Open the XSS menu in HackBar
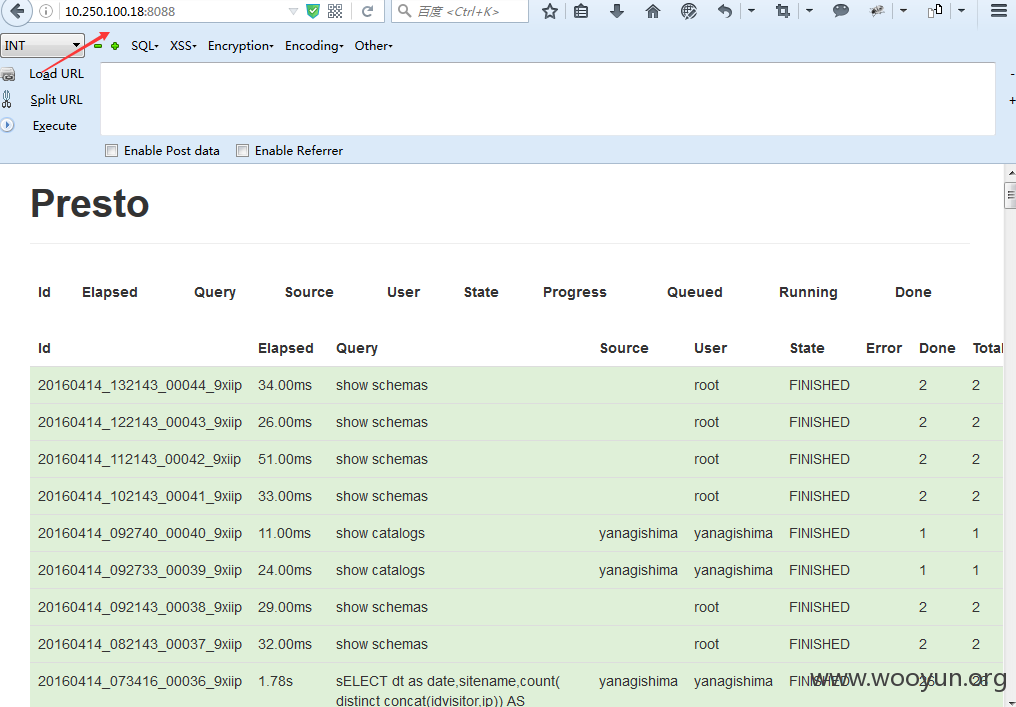Viewport: 1016px width, 707px height. pyautogui.click(x=183, y=46)
